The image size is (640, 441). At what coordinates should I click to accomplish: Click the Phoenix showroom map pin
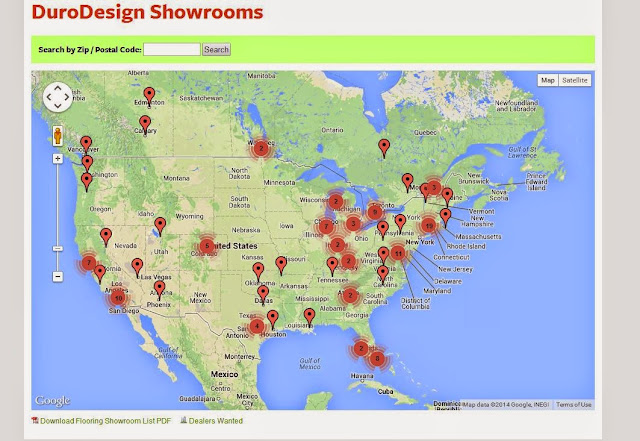[160, 290]
